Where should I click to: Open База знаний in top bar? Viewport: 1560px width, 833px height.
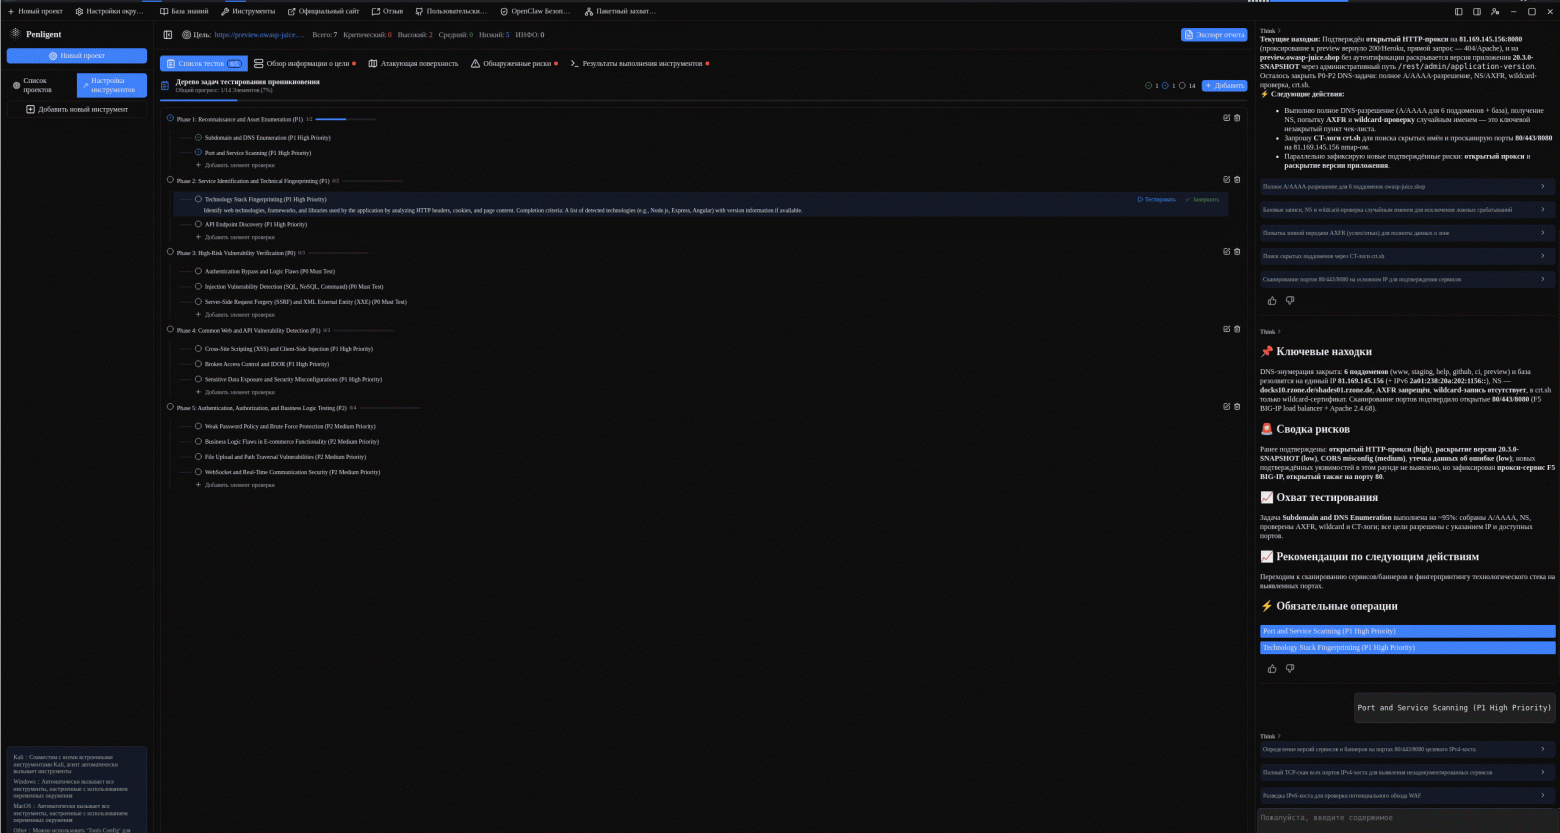[x=185, y=11]
